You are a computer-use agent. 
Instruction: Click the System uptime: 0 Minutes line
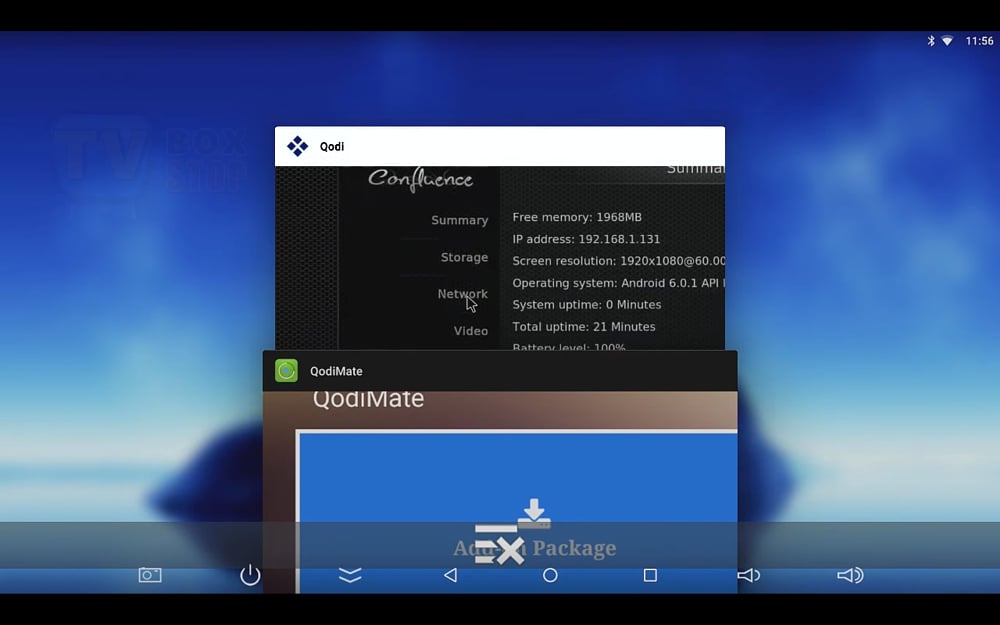click(587, 305)
